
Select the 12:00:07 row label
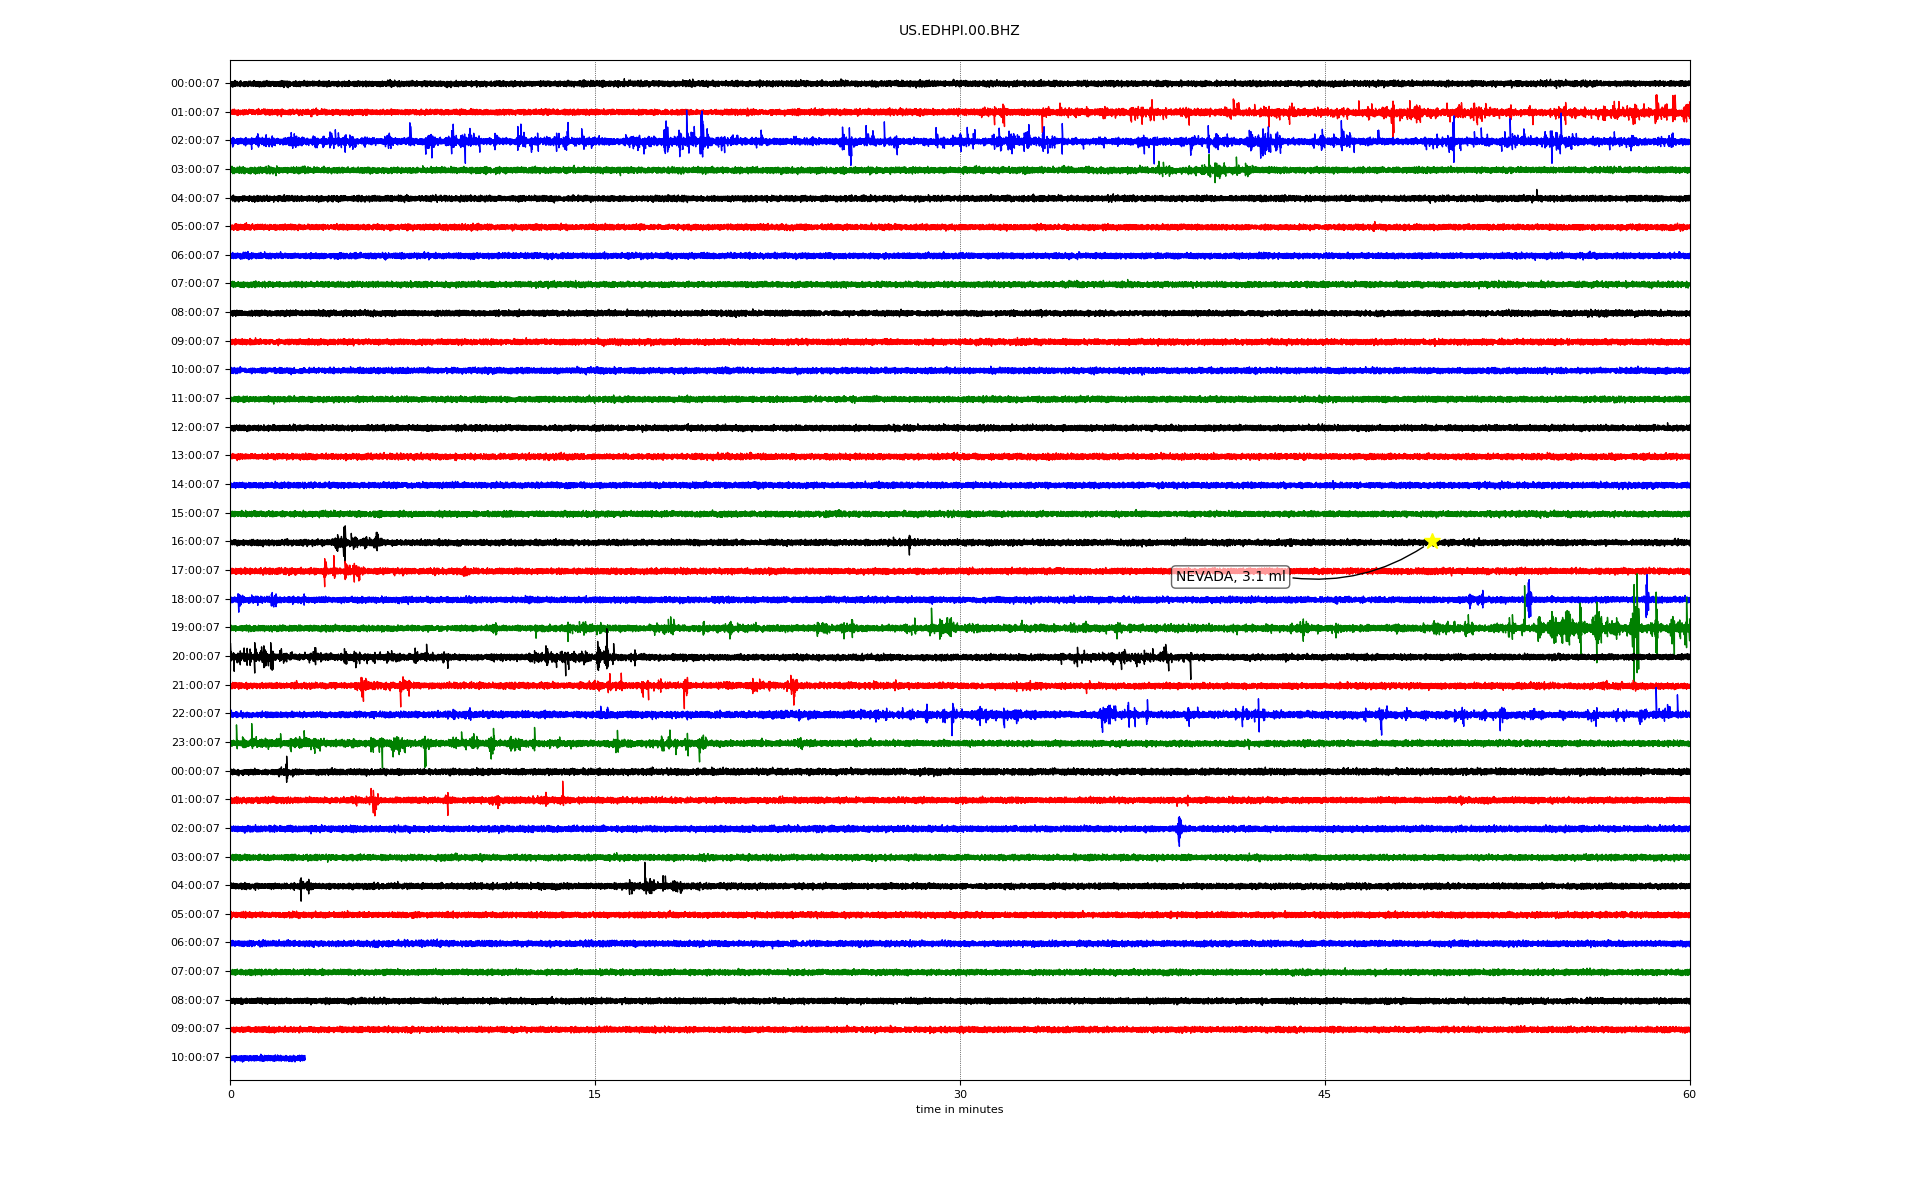pyautogui.click(x=195, y=428)
